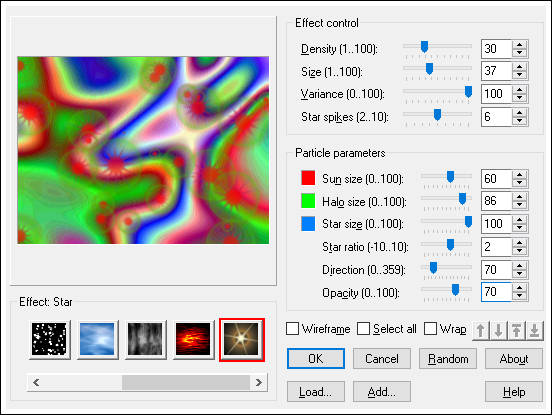
Task: Select the white particles effect thumbnail
Action: [49, 339]
